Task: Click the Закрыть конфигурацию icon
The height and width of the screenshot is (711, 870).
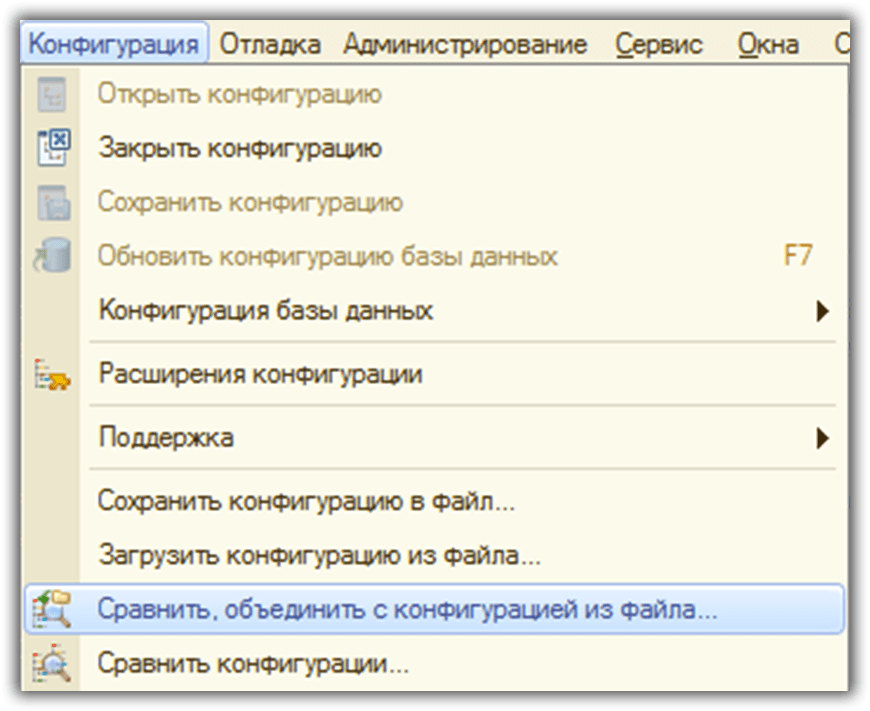Action: point(53,149)
